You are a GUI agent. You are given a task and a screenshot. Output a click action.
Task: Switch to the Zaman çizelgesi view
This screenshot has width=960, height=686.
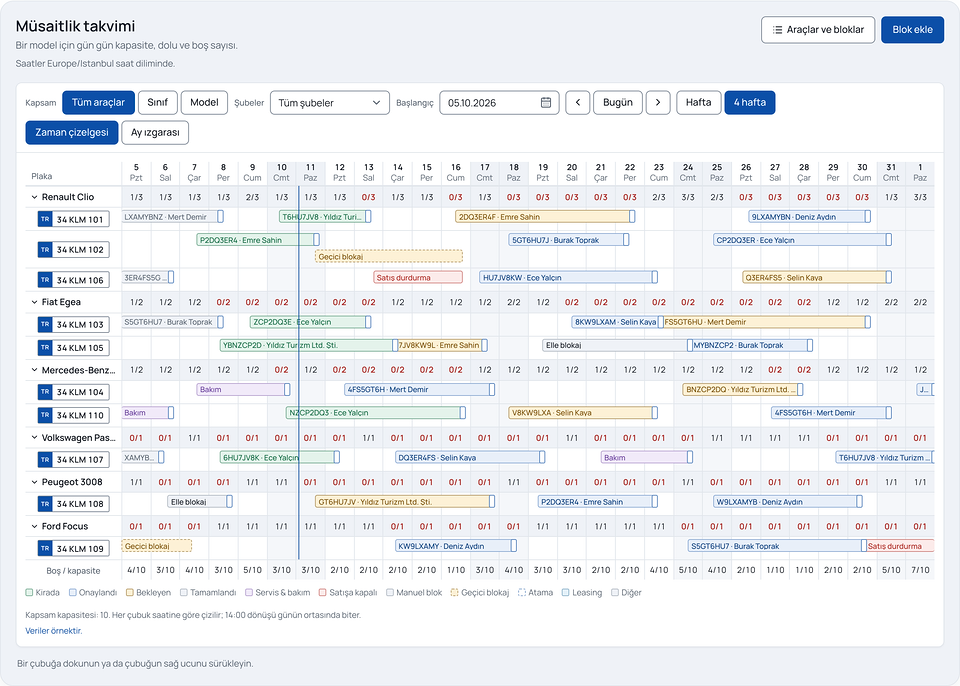(x=72, y=132)
